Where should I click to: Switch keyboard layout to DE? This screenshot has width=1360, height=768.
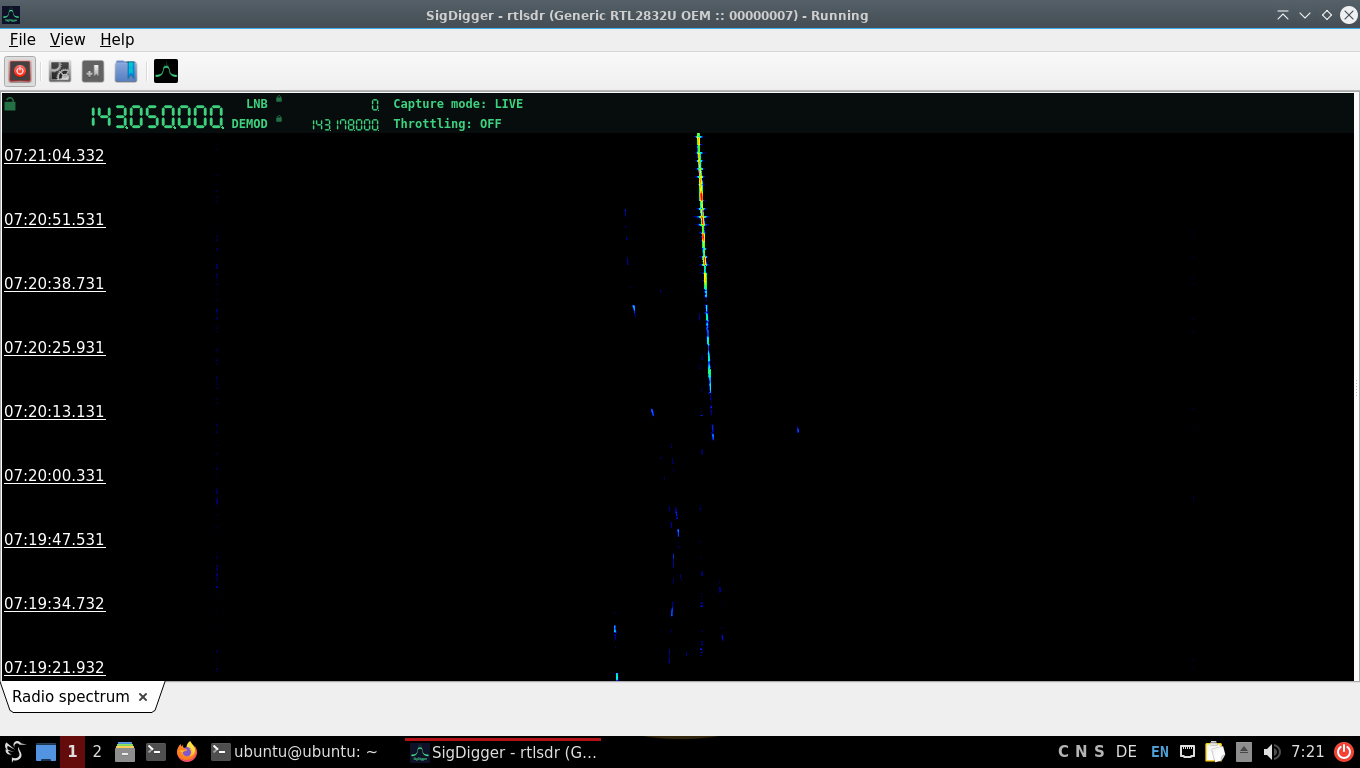pos(1126,752)
